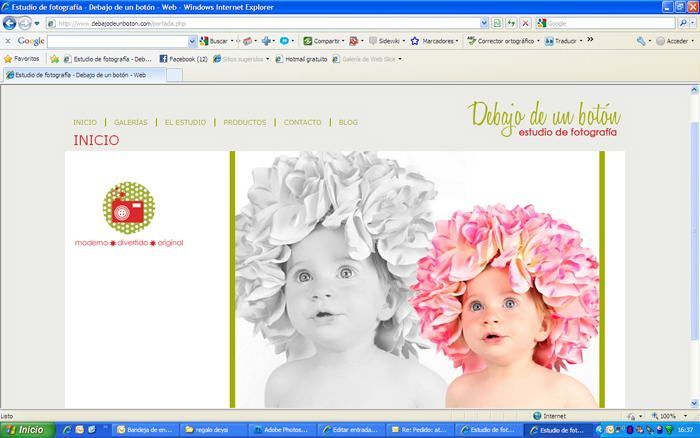
Task: Click the babies flower hats photo
Action: pos(417,279)
